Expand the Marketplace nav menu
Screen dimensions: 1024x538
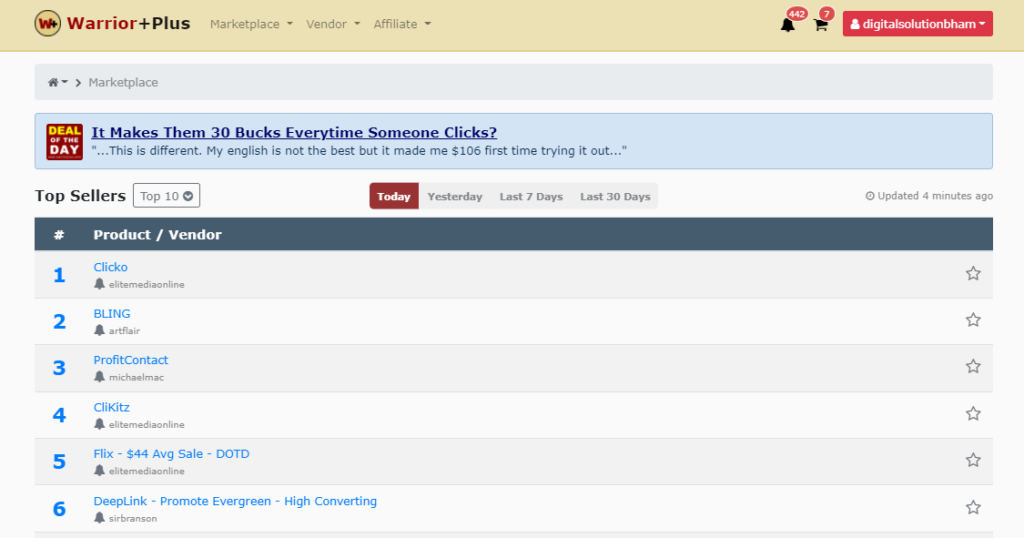[251, 24]
